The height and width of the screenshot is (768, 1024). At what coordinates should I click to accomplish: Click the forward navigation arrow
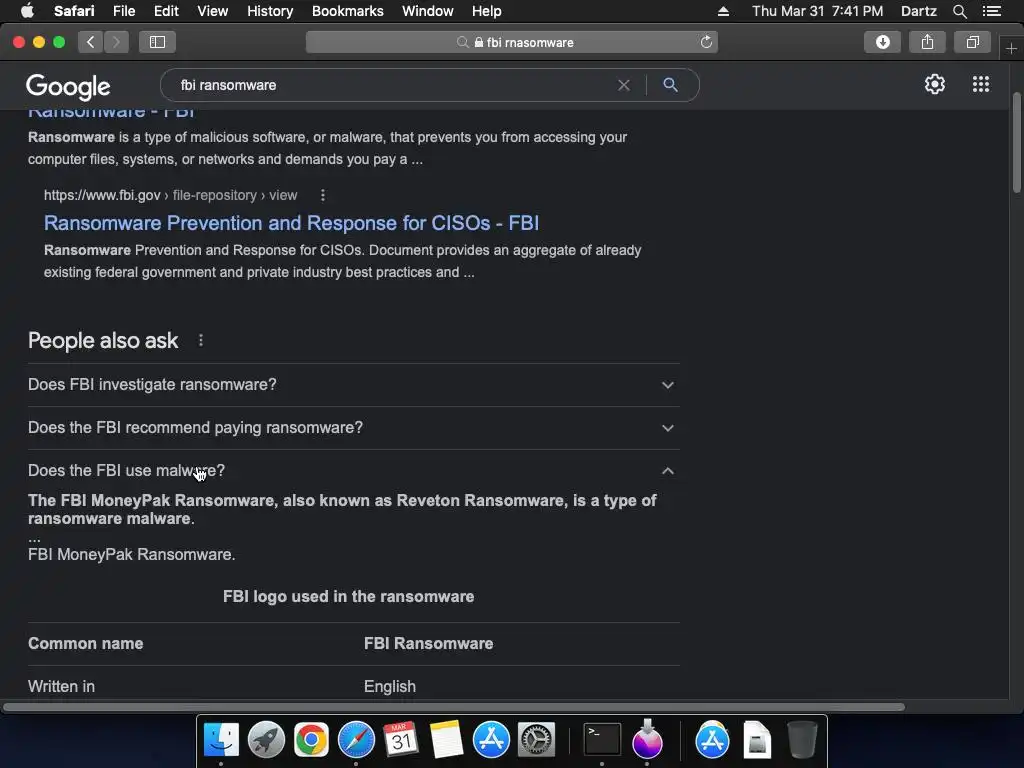116,42
